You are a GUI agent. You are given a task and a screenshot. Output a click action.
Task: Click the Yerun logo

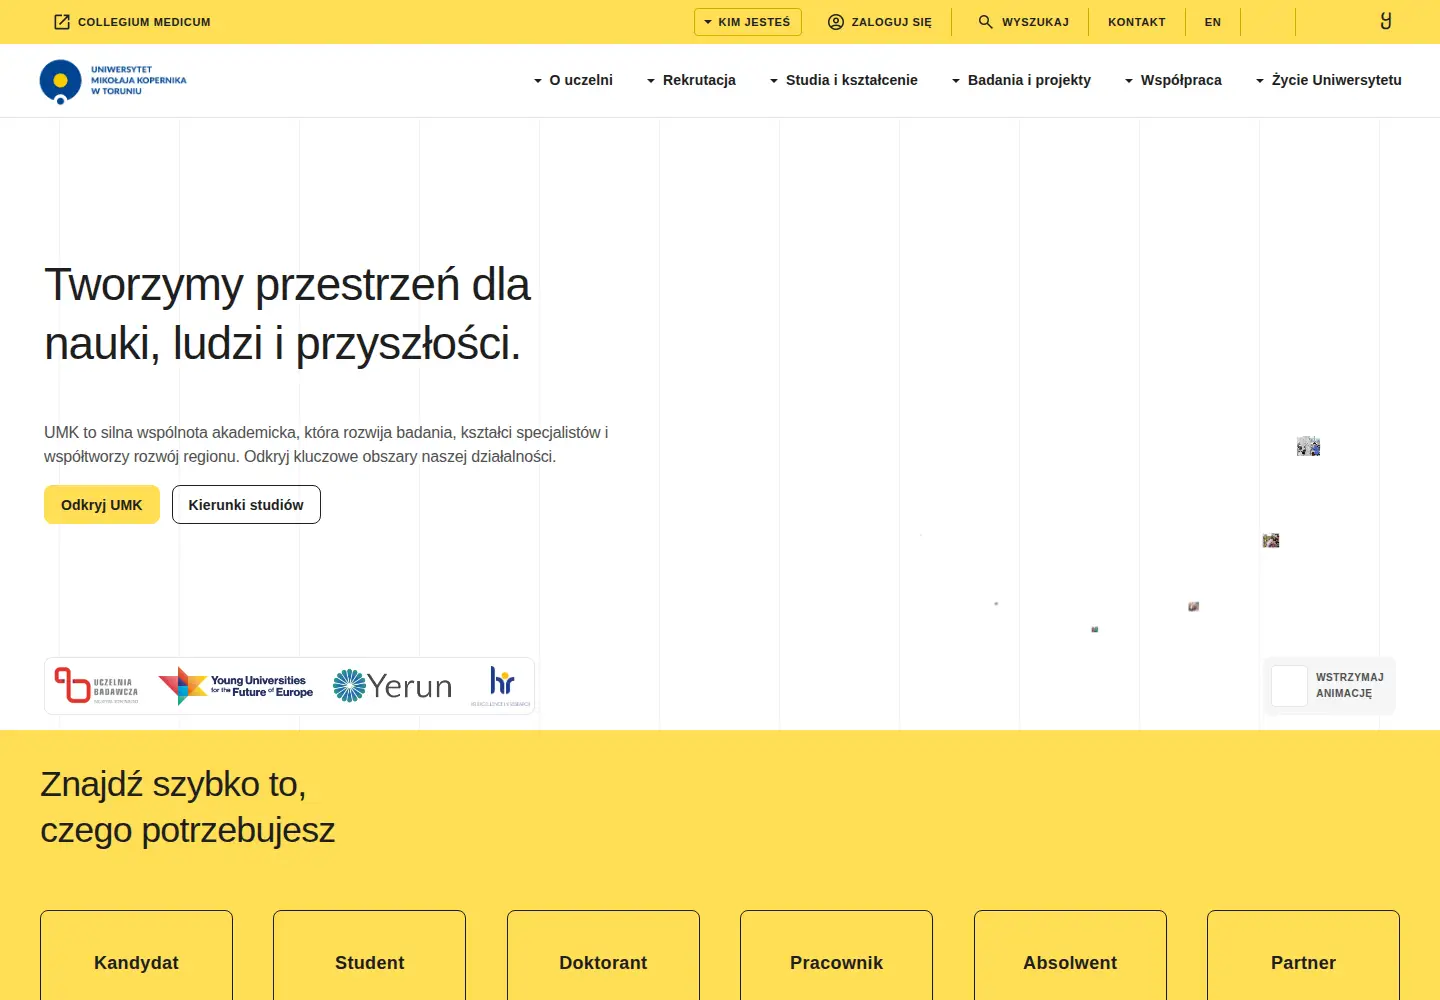[x=392, y=686]
